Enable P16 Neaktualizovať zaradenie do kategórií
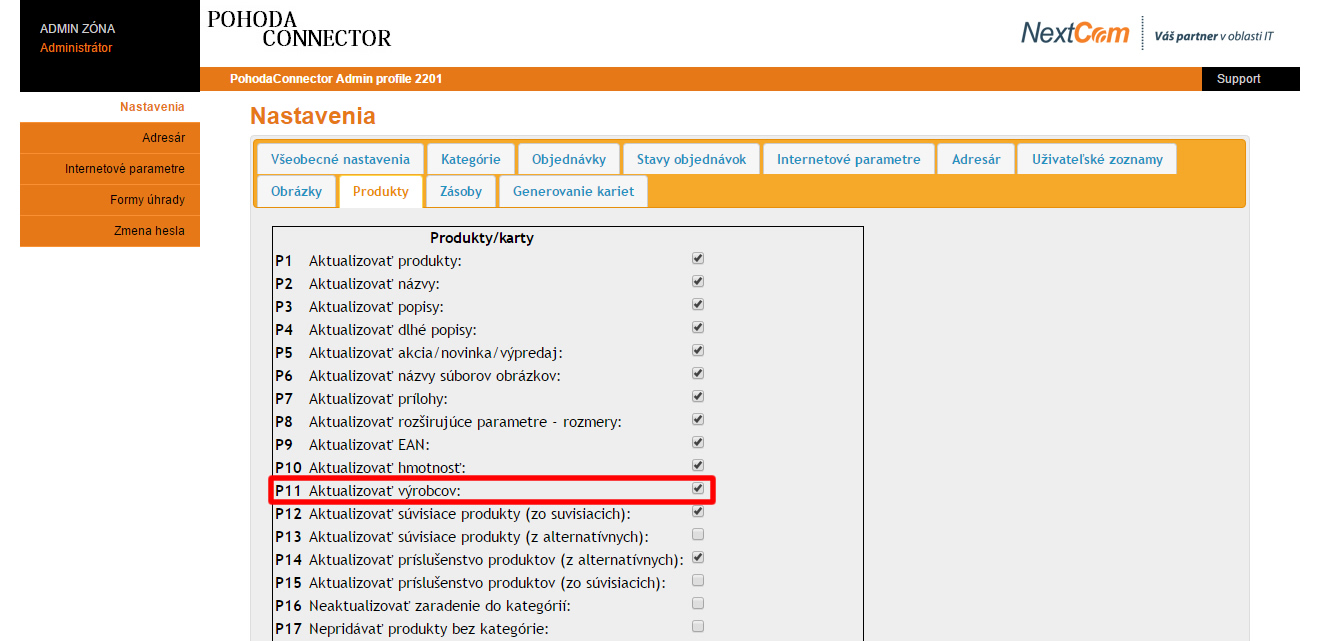This screenshot has width=1322, height=641. pos(698,603)
